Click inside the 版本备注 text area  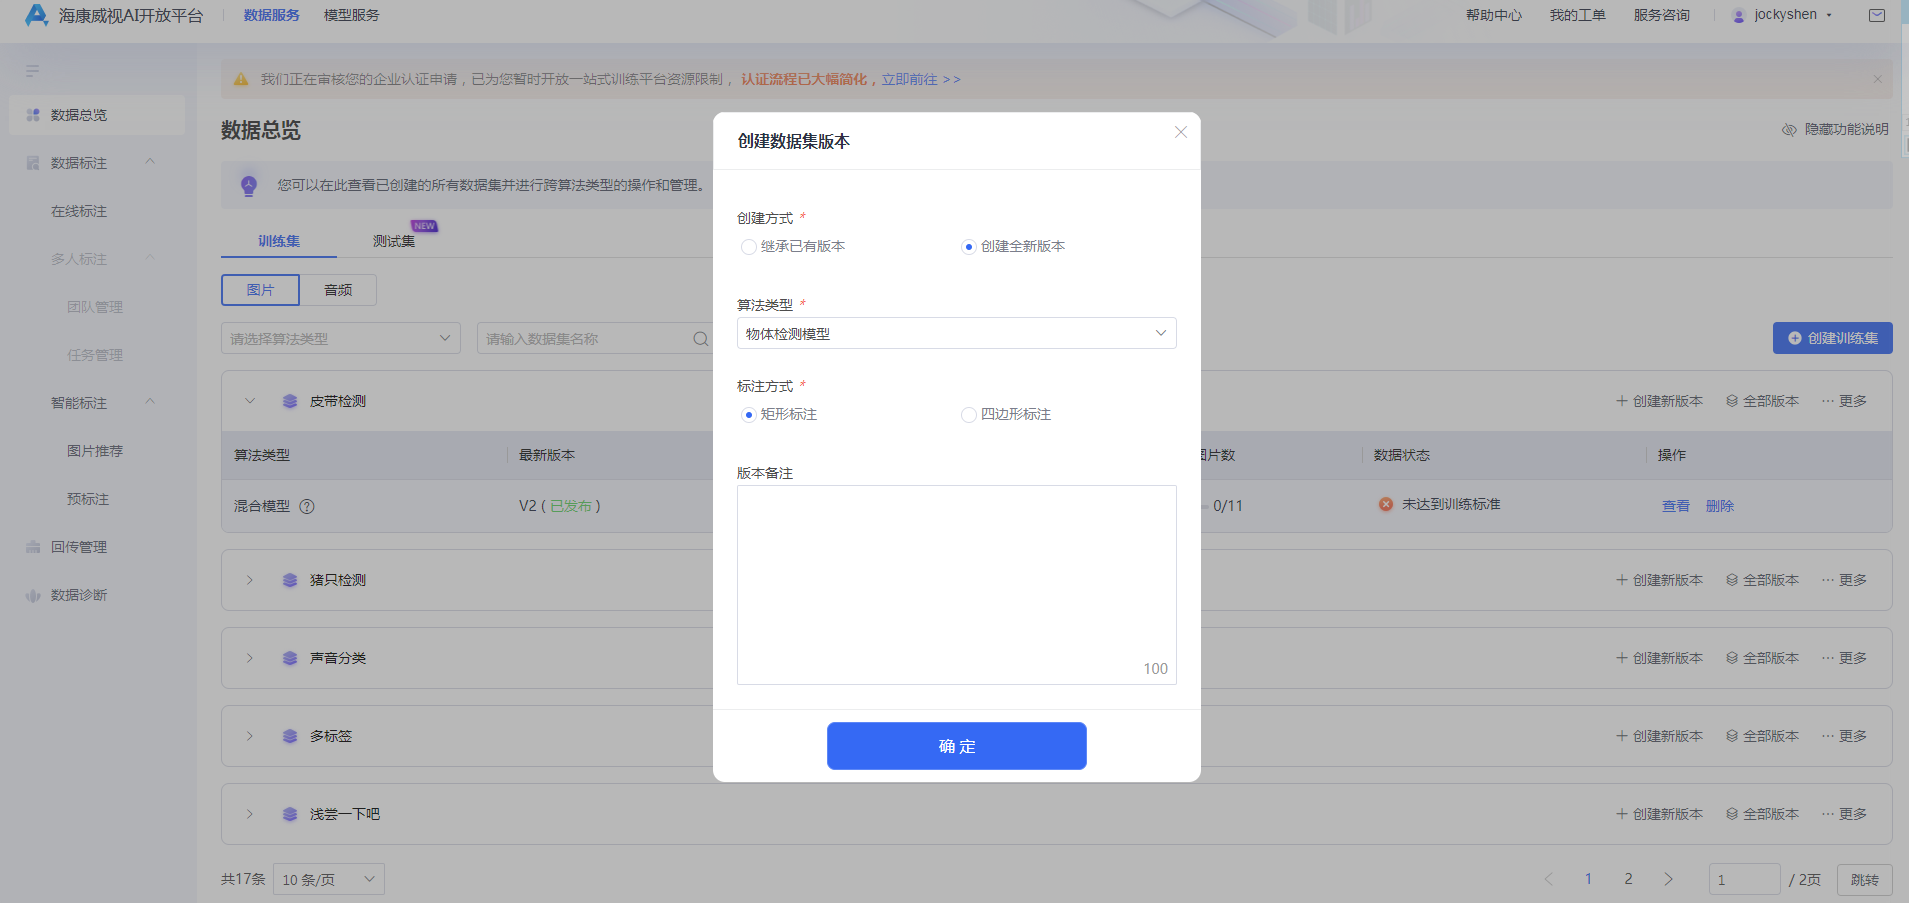(955, 580)
